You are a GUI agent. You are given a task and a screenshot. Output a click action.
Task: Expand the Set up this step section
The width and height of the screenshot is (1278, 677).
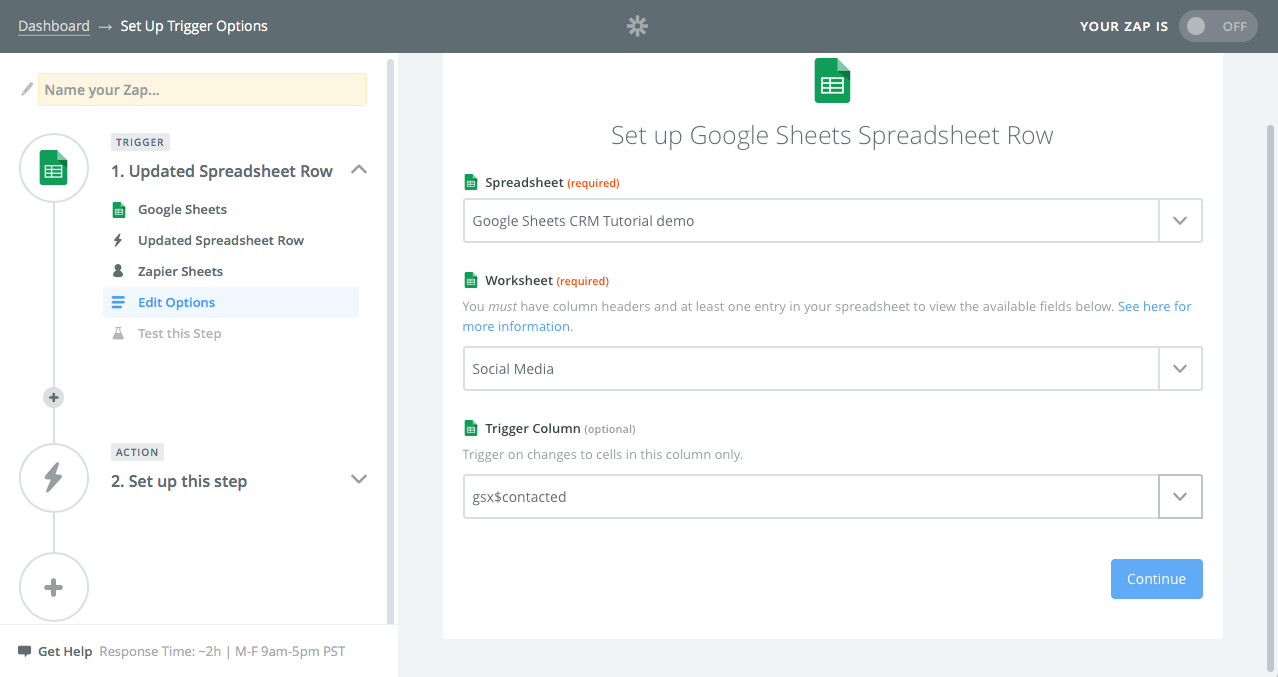(x=359, y=479)
